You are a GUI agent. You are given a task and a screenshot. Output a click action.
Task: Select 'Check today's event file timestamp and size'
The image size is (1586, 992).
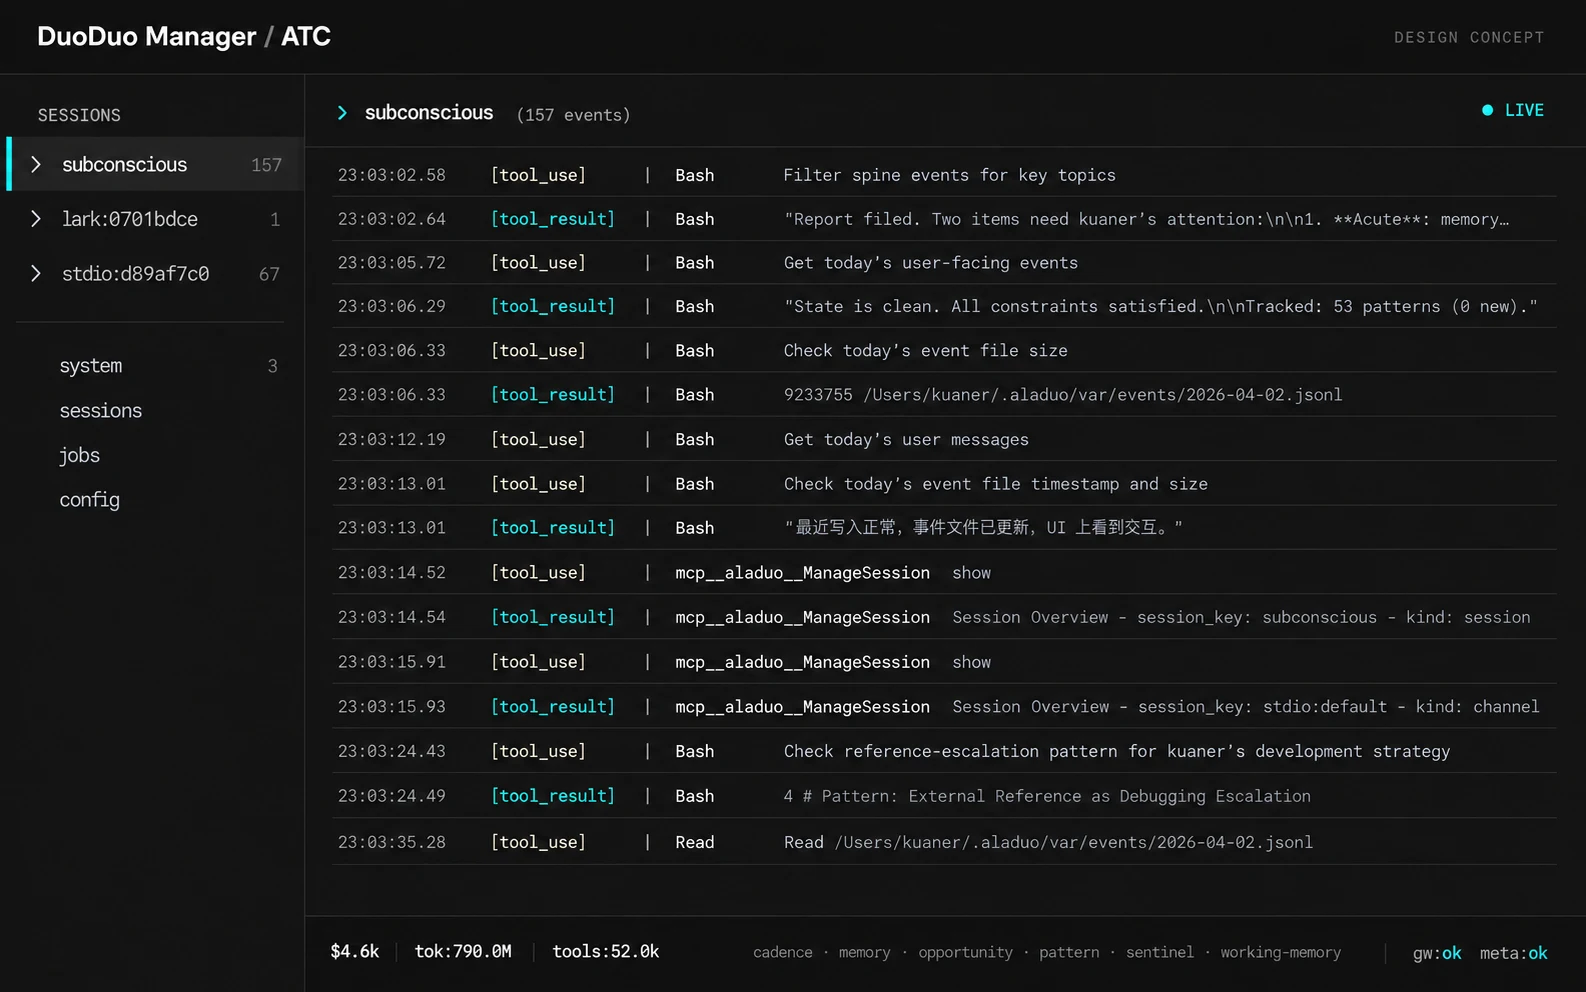pos(944,484)
